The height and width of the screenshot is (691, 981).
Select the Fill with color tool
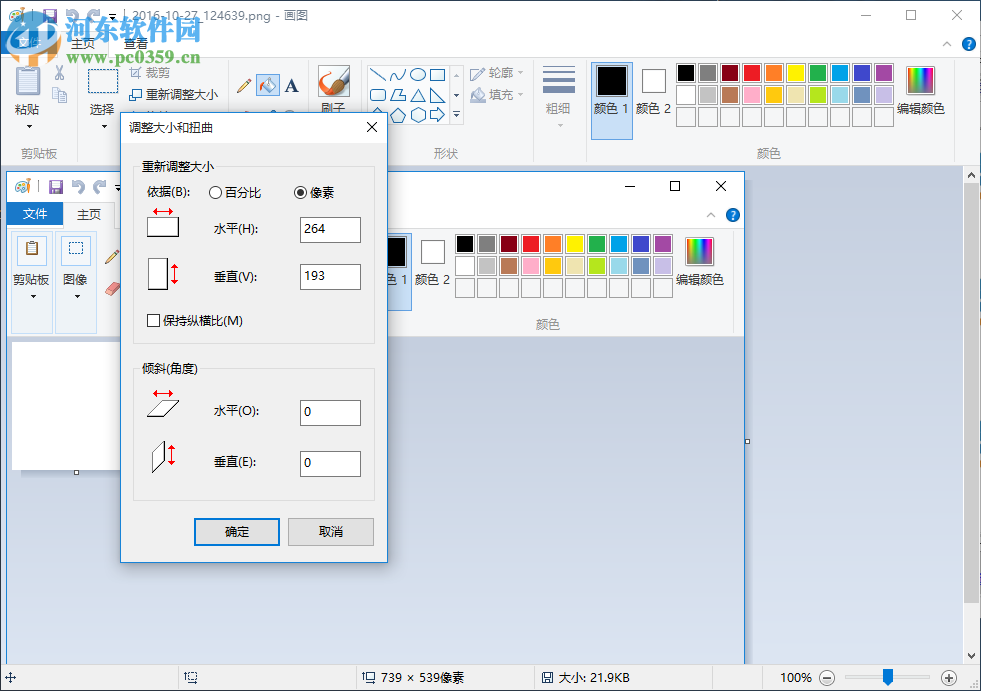click(267, 85)
